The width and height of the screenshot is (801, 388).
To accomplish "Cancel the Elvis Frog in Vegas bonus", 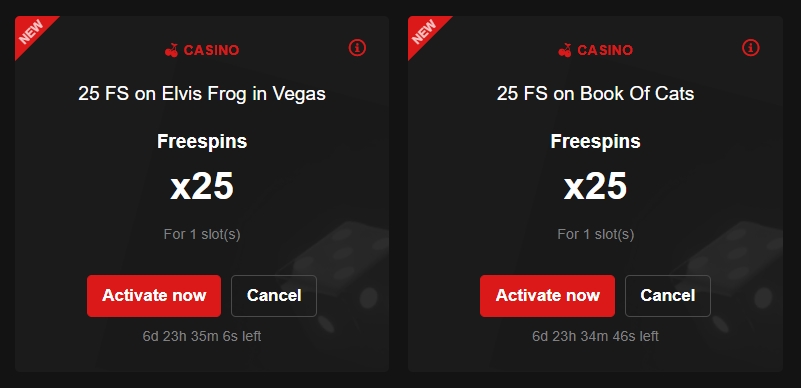I will click(x=274, y=296).
